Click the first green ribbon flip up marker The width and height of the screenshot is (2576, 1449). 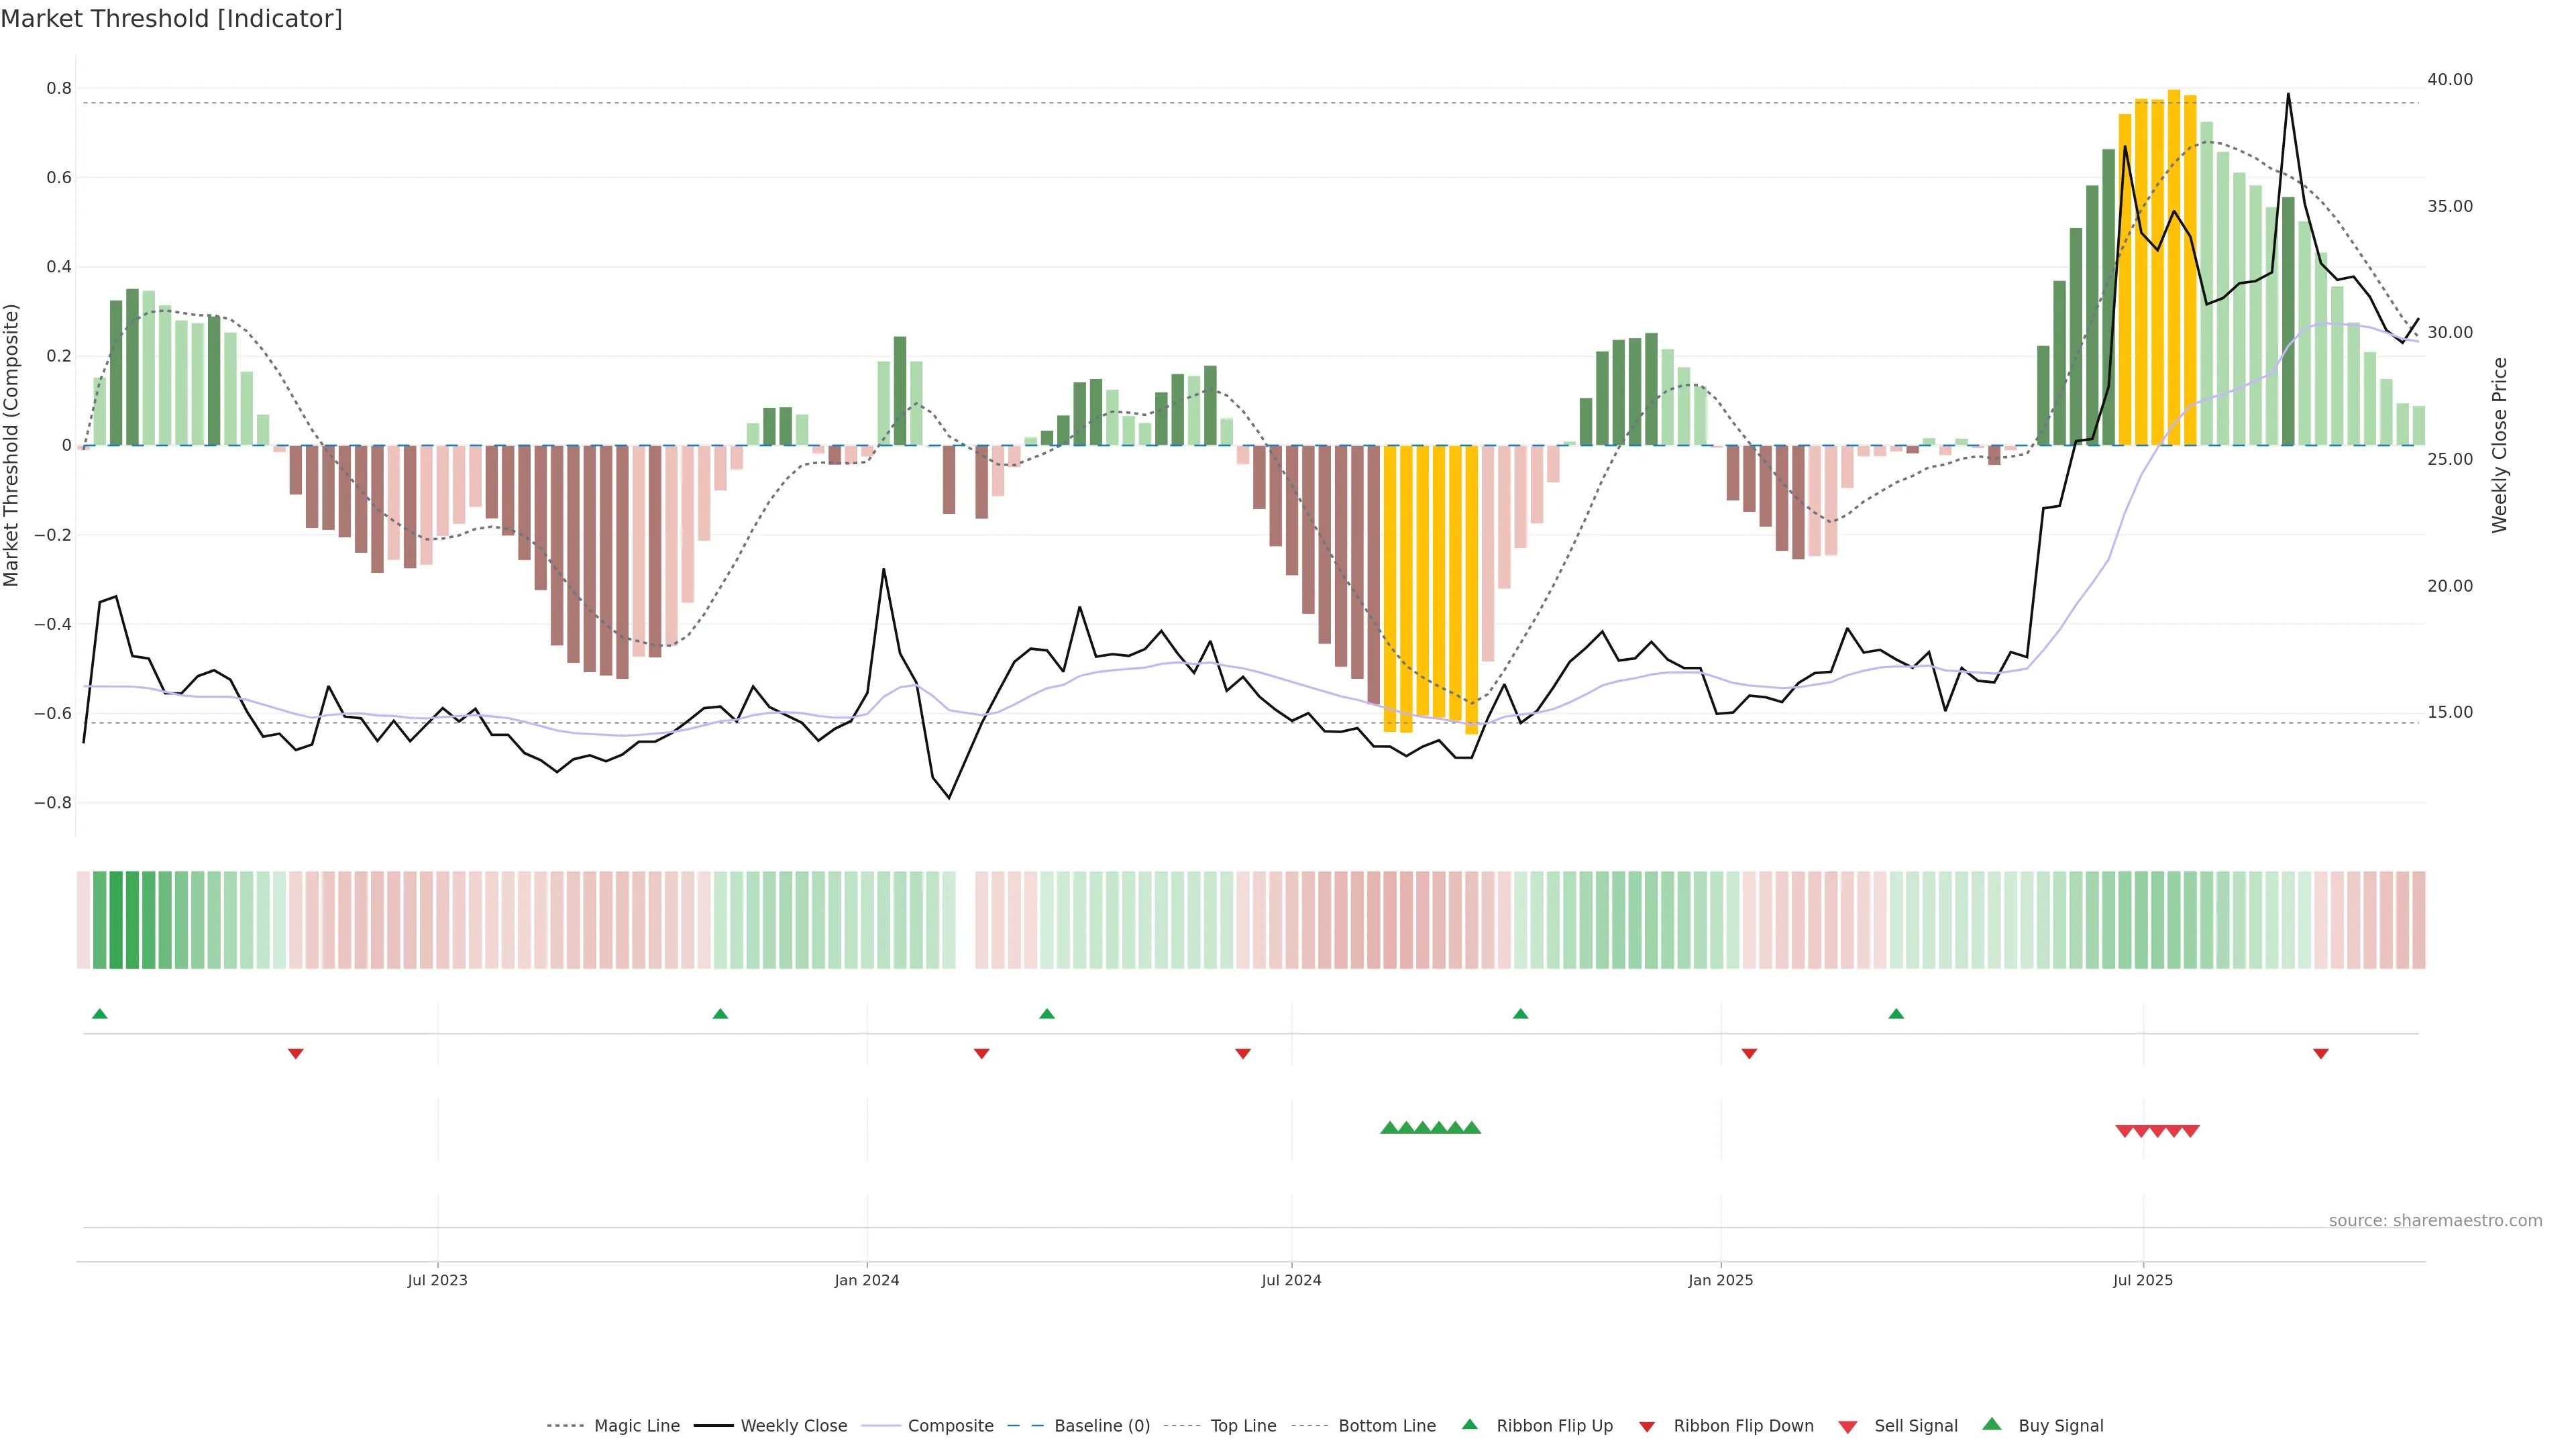coord(99,1014)
